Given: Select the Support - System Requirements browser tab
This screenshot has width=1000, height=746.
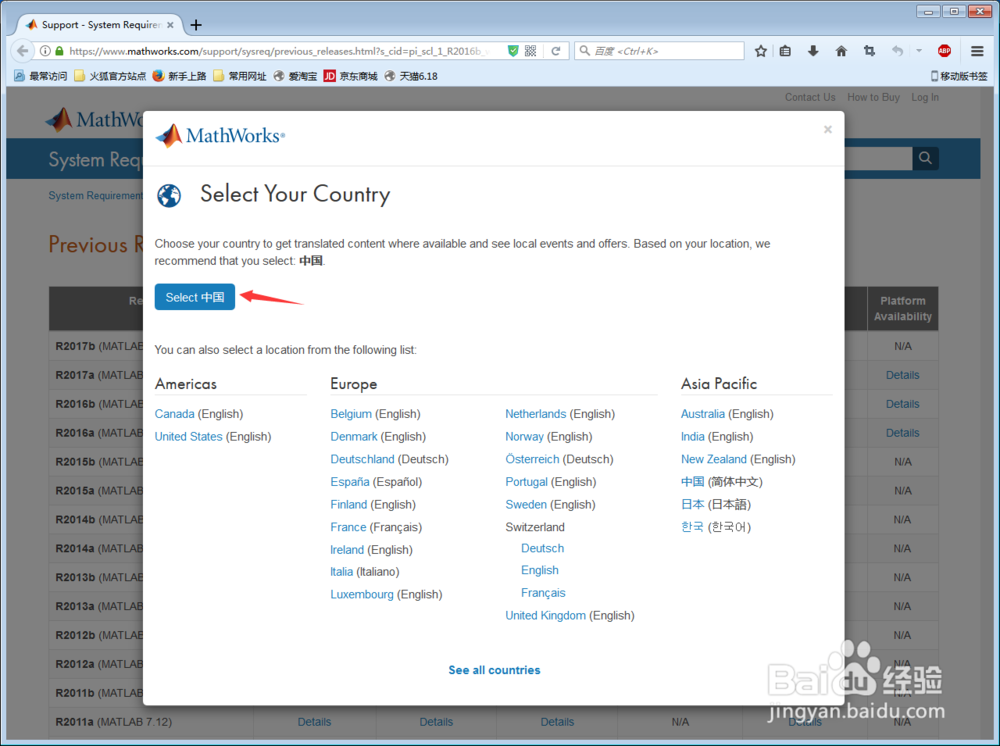Looking at the screenshot, I should click(99, 25).
